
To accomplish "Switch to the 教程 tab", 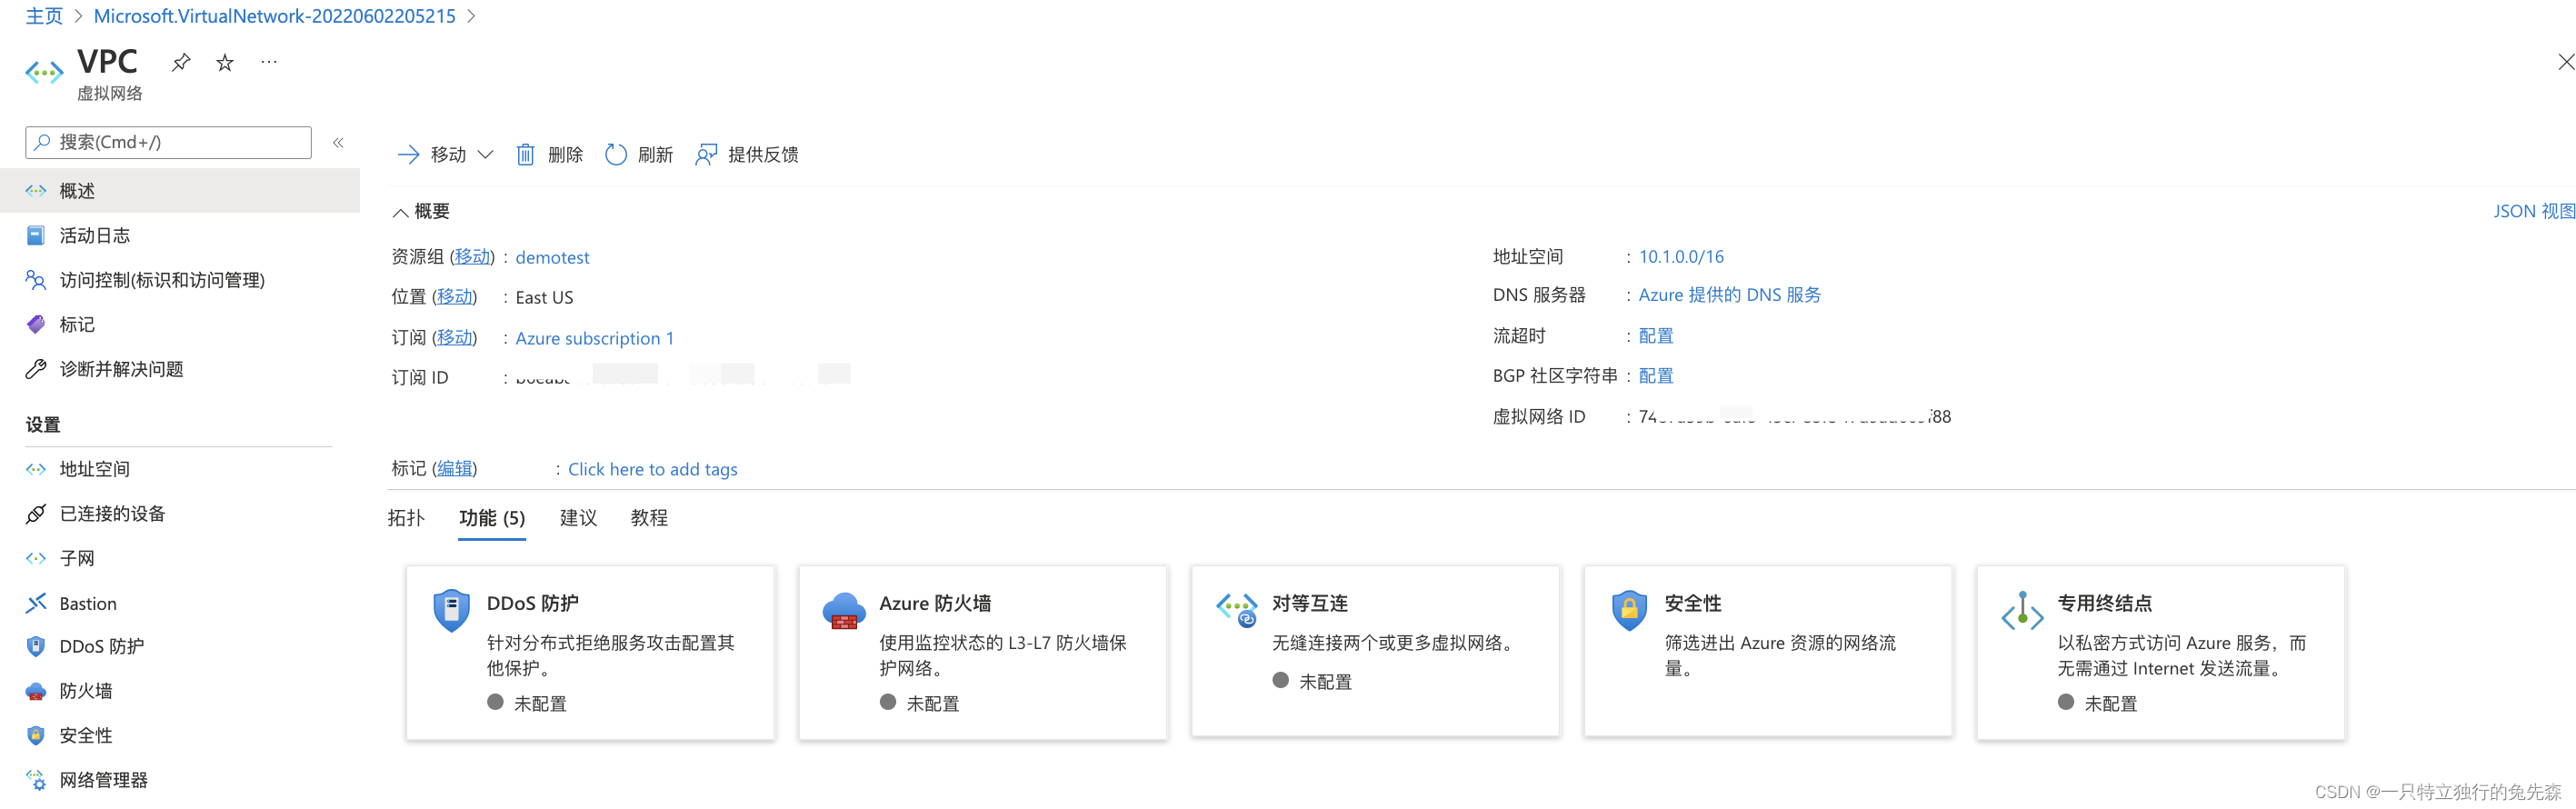I will [x=649, y=518].
